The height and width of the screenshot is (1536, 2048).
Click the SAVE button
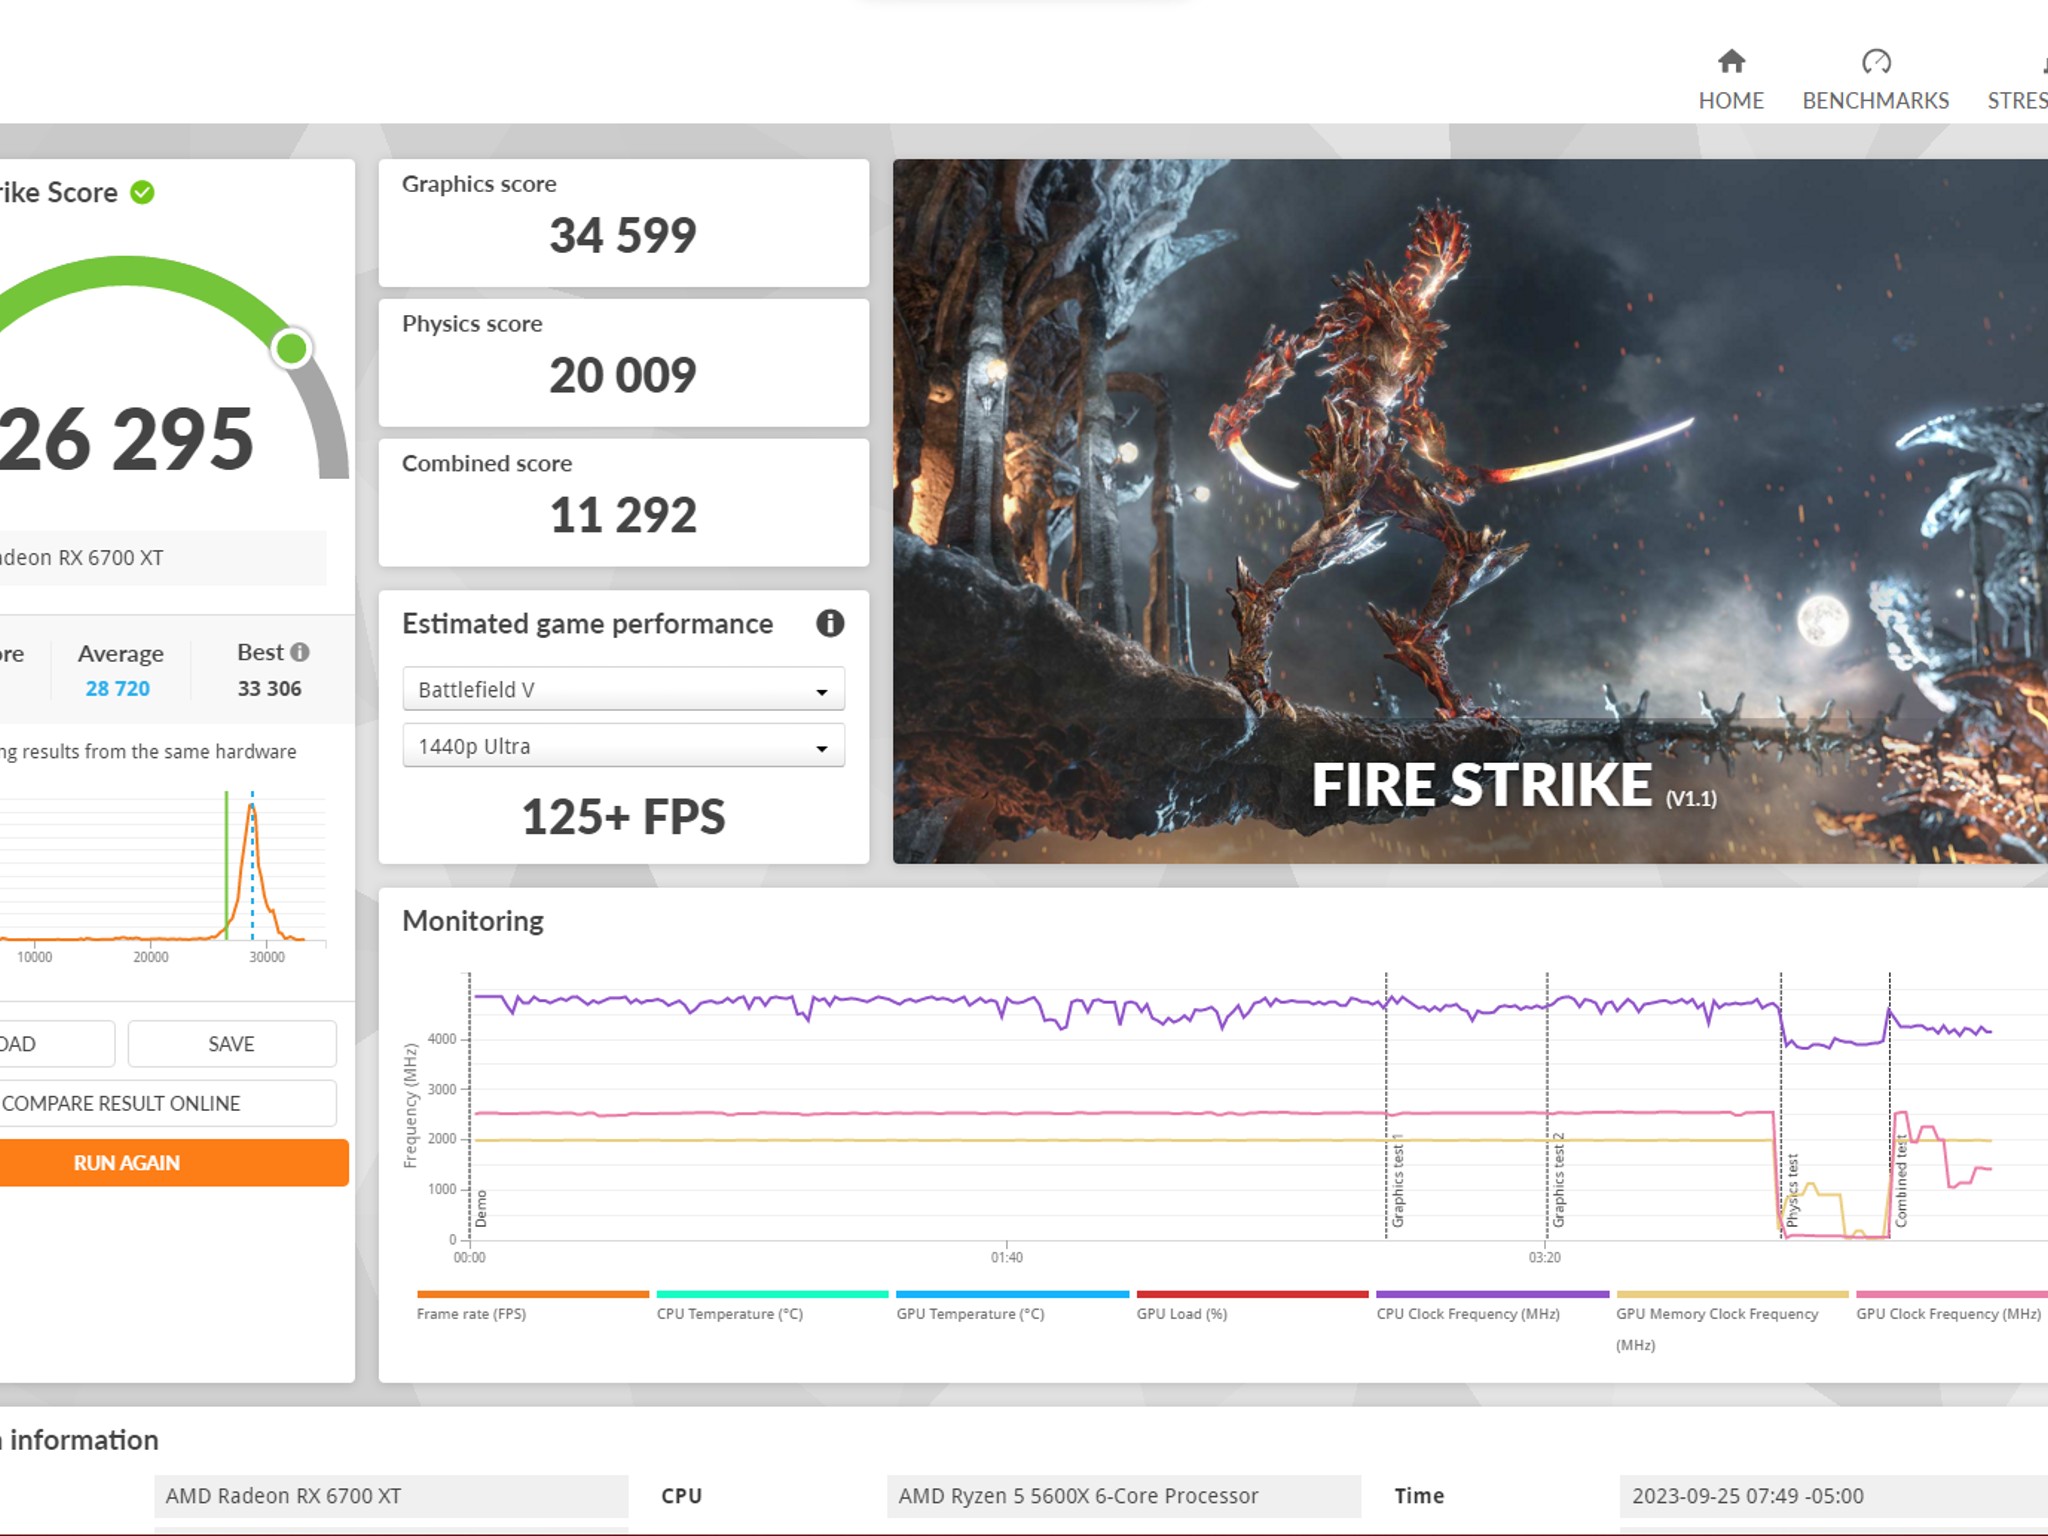pyautogui.click(x=232, y=1044)
